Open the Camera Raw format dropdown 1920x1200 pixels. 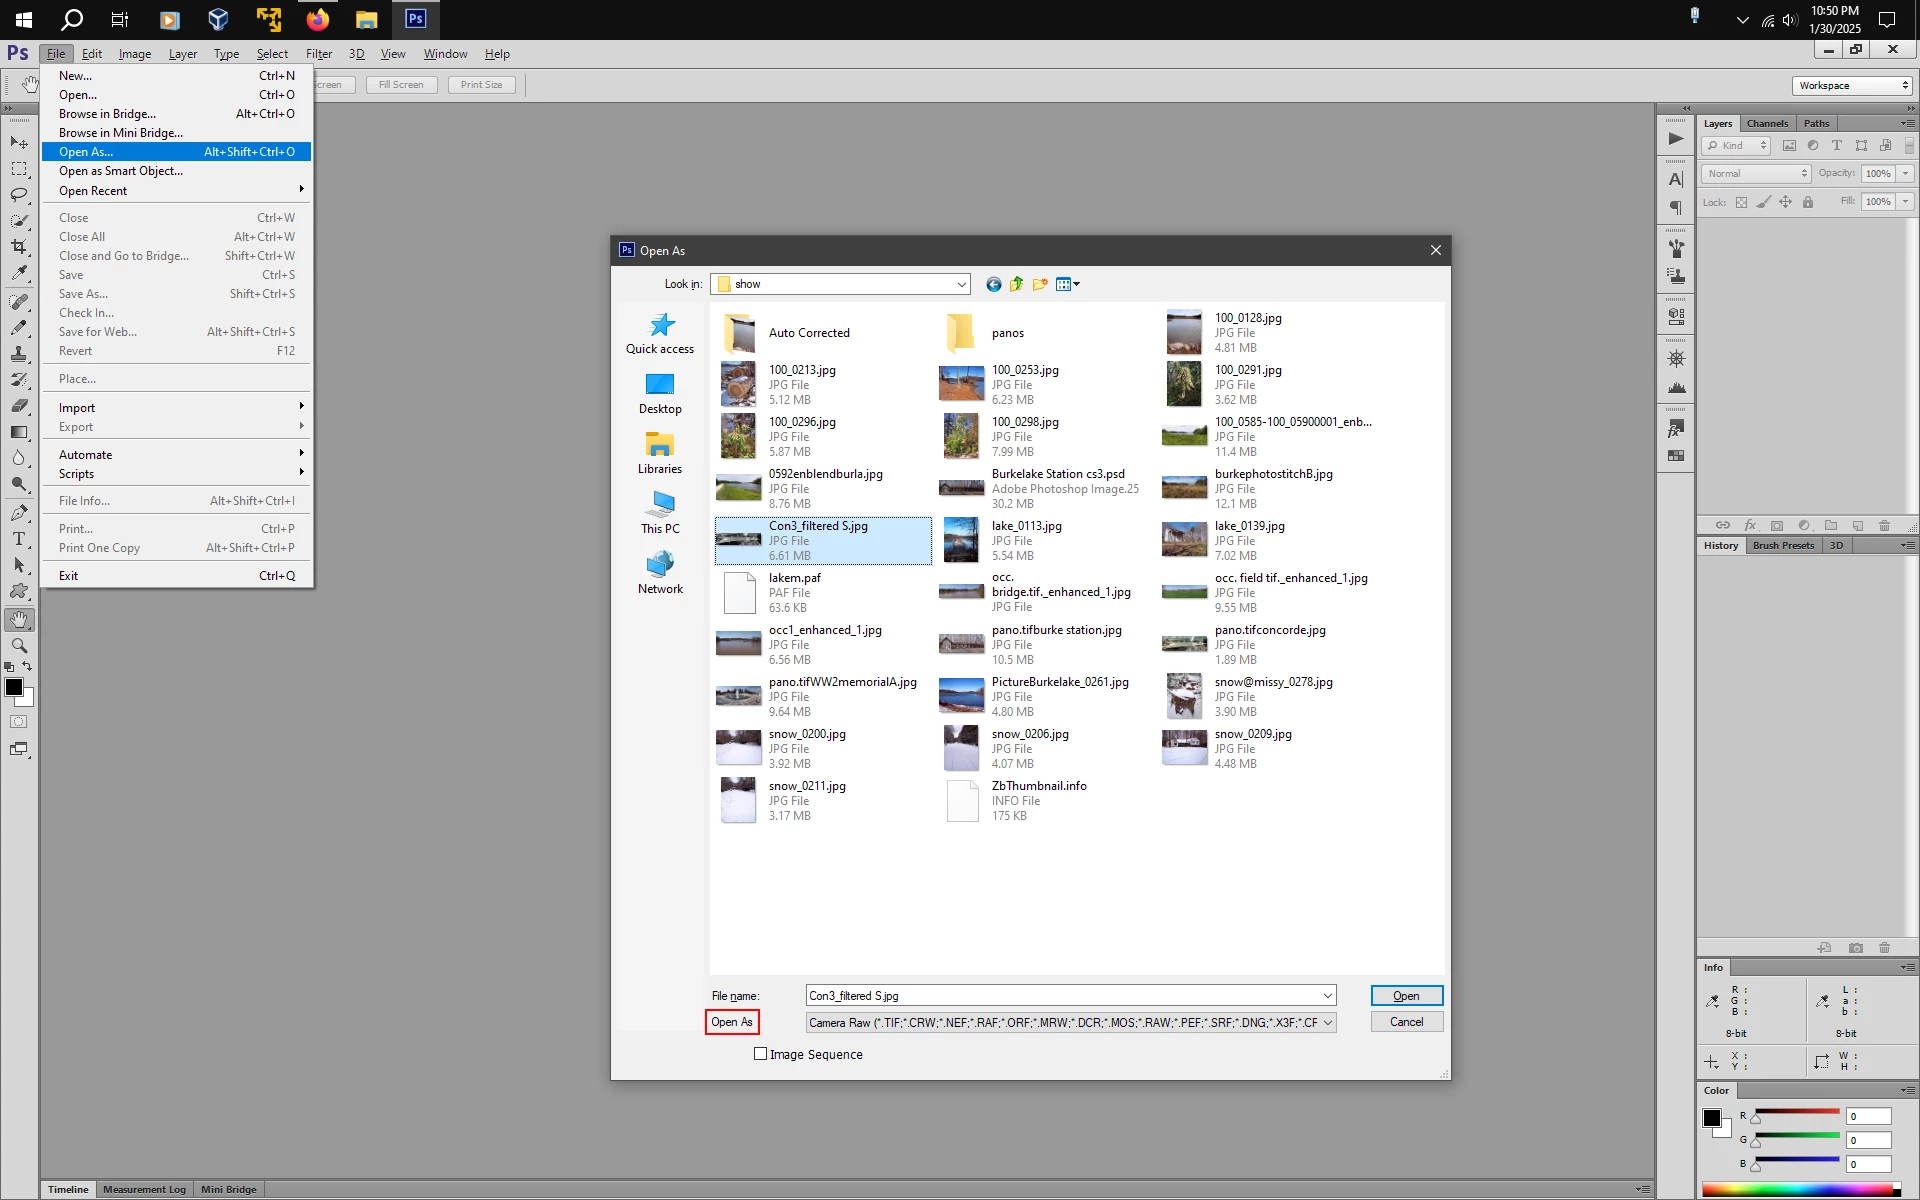coord(1327,1022)
